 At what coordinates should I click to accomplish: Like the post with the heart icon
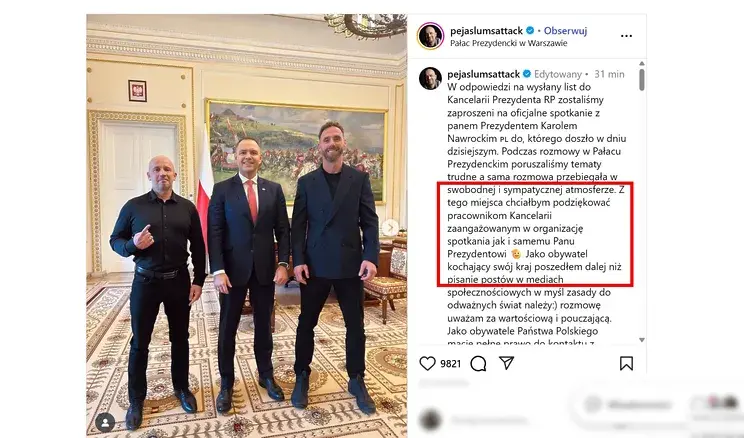tap(428, 363)
